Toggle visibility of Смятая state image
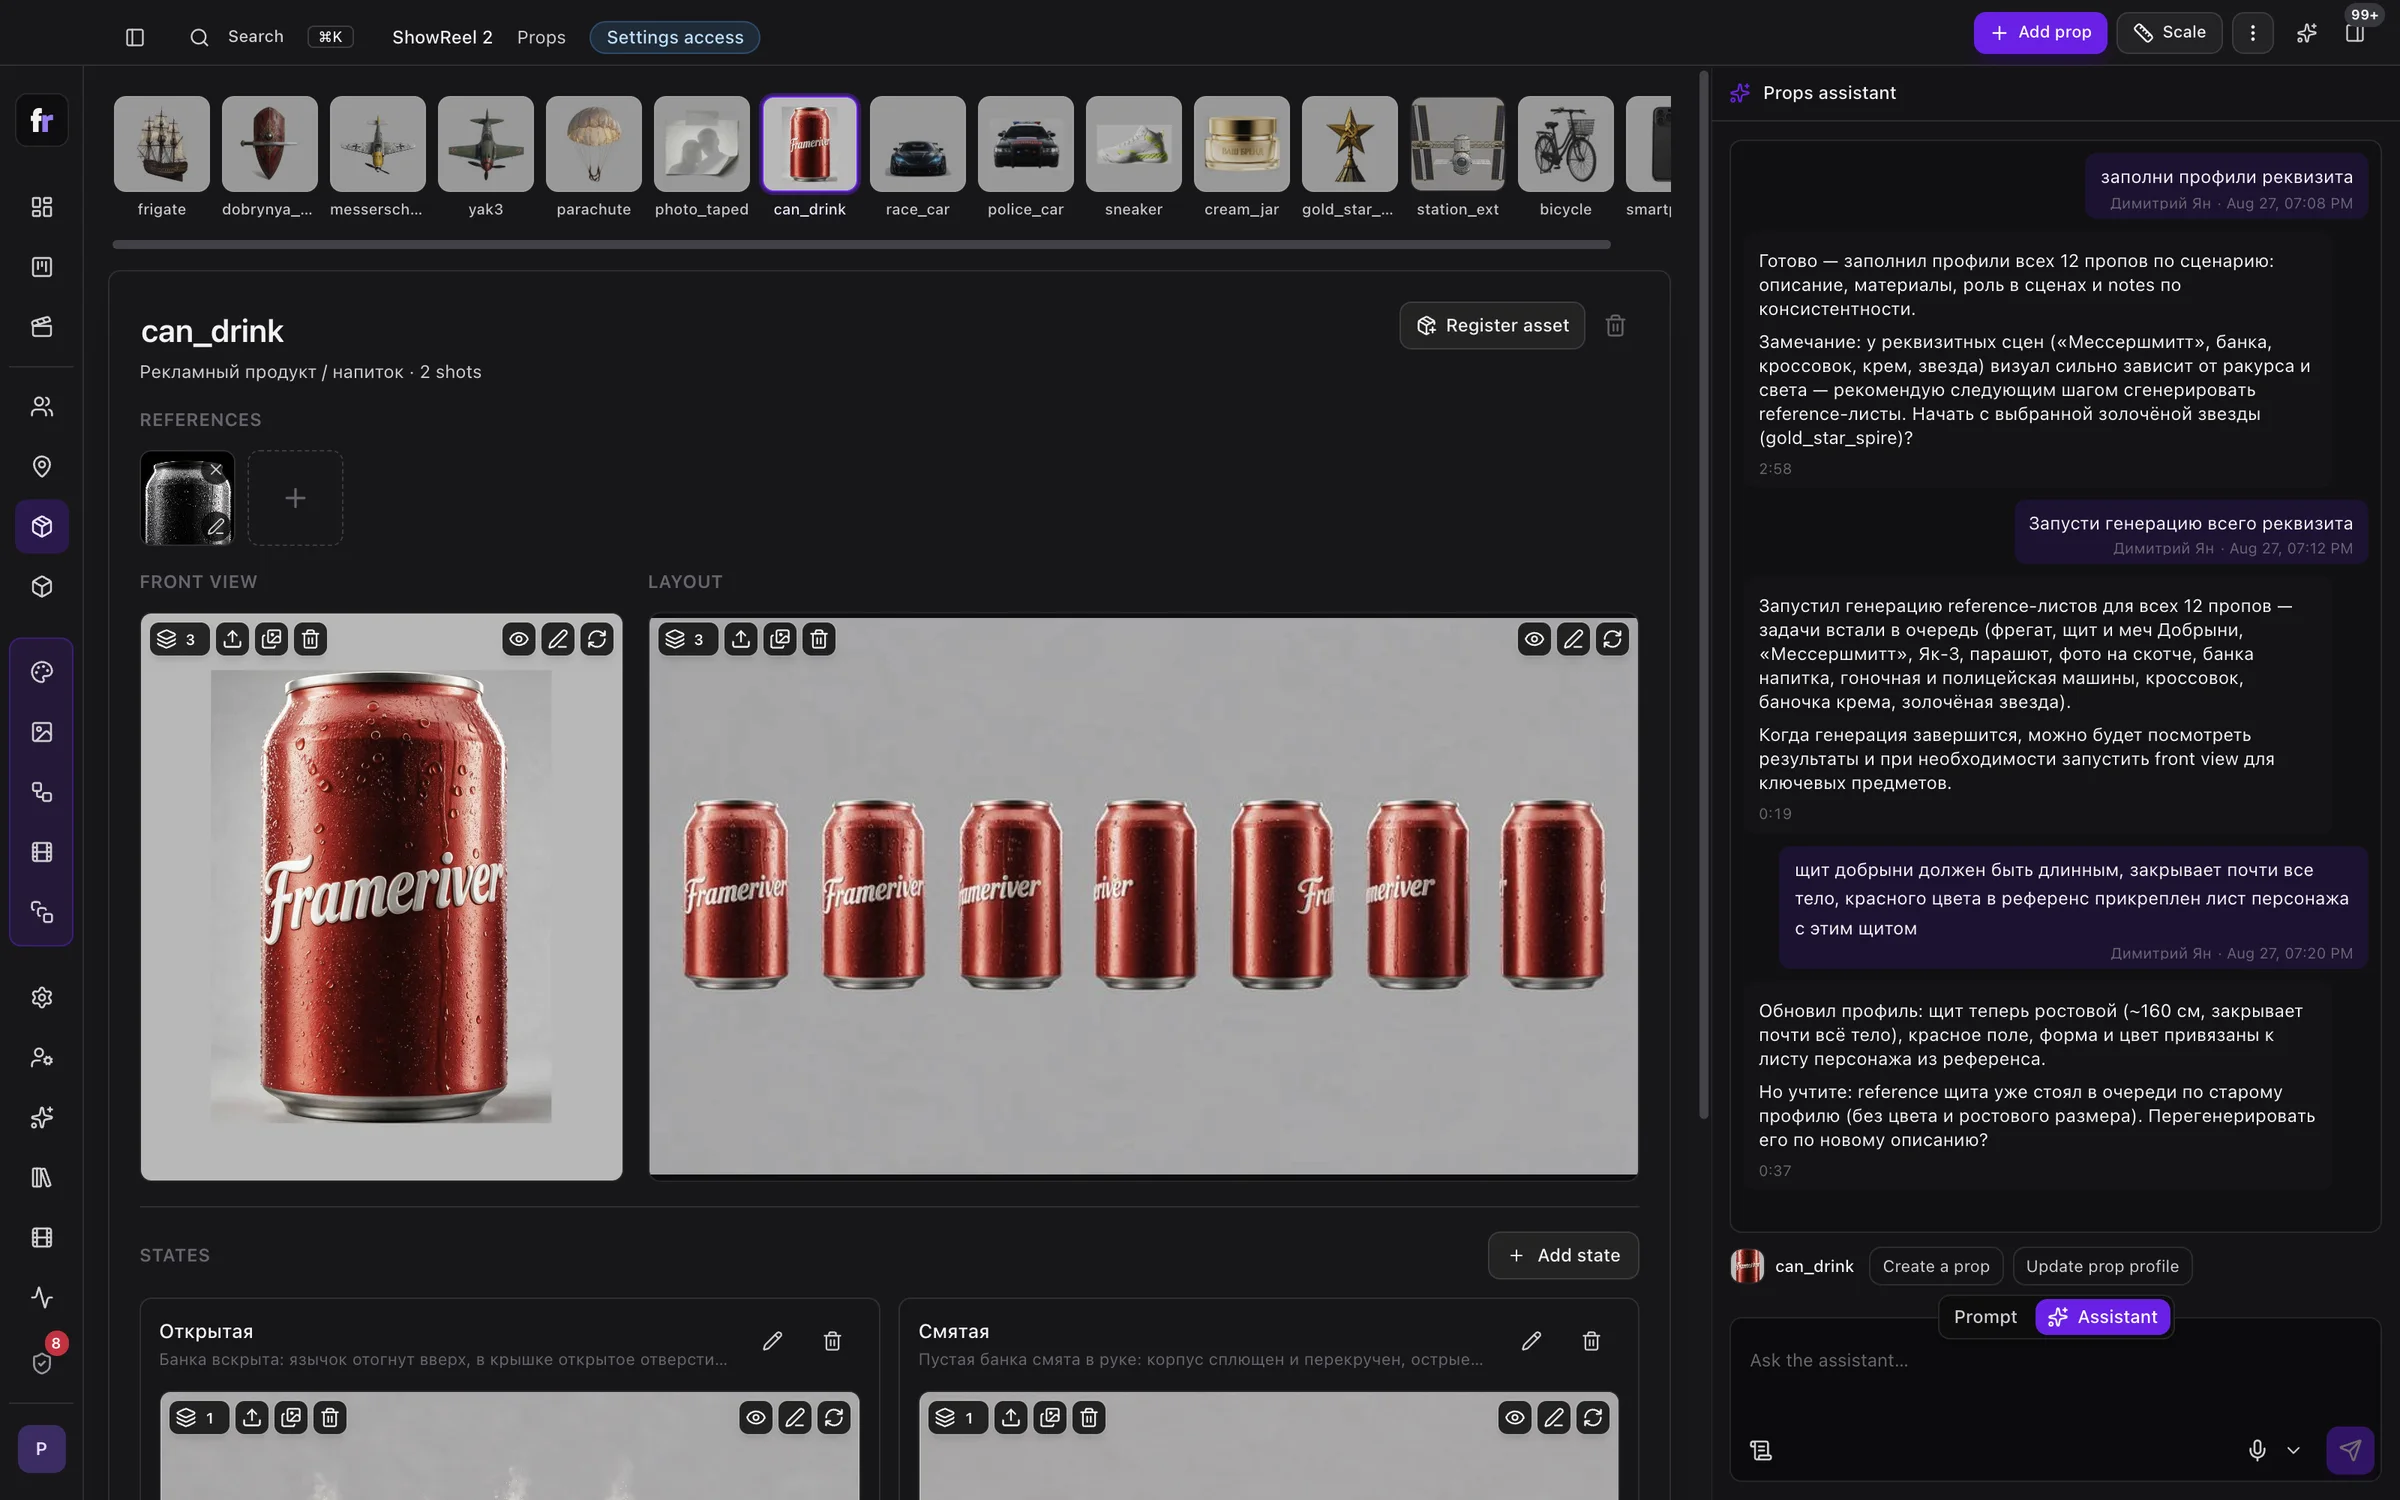This screenshot has height=1500, width=2400. (x=1515, y=1417)
